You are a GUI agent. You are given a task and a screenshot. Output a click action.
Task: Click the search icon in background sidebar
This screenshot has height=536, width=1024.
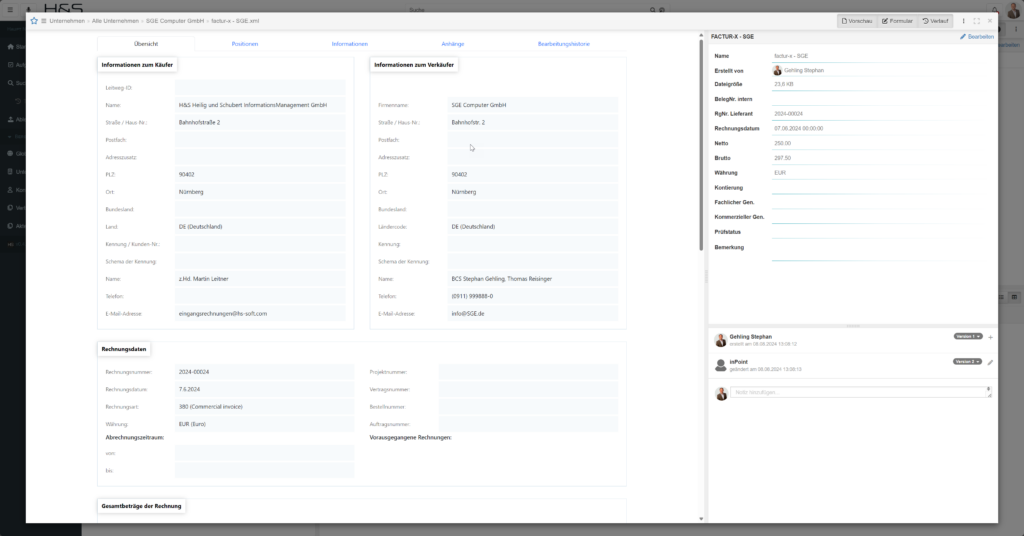[x=10, y=83]
